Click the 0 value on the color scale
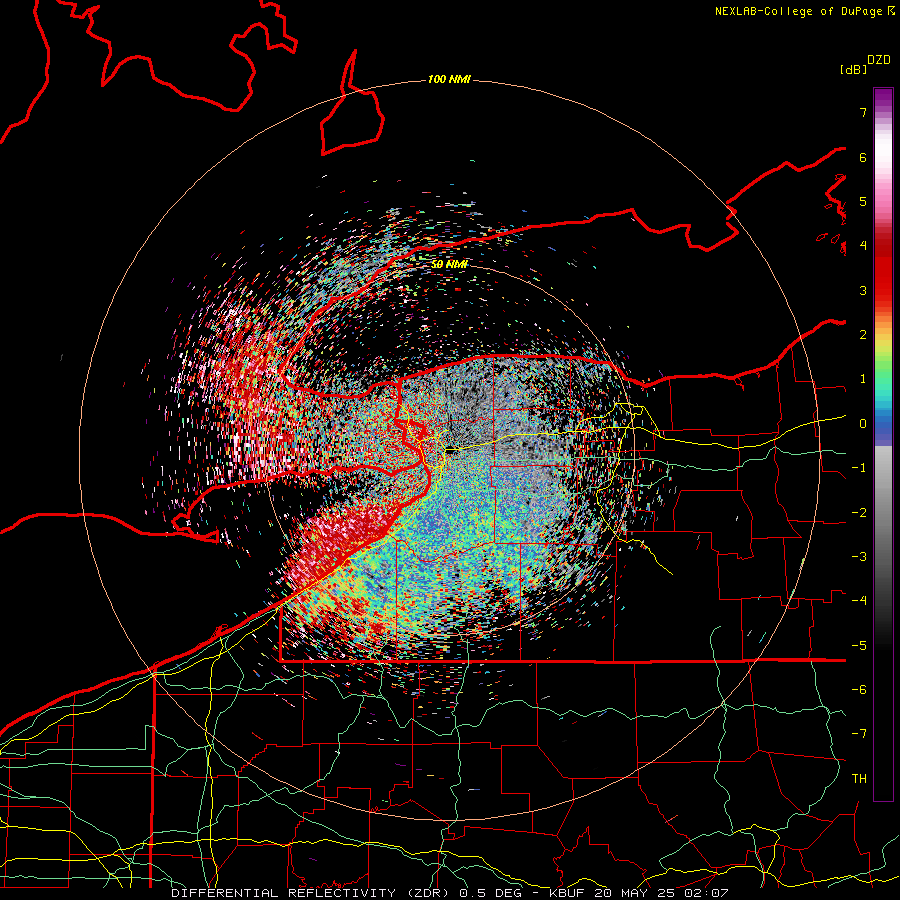Screen dimensions: 900x900 click(x=863, y=424)
